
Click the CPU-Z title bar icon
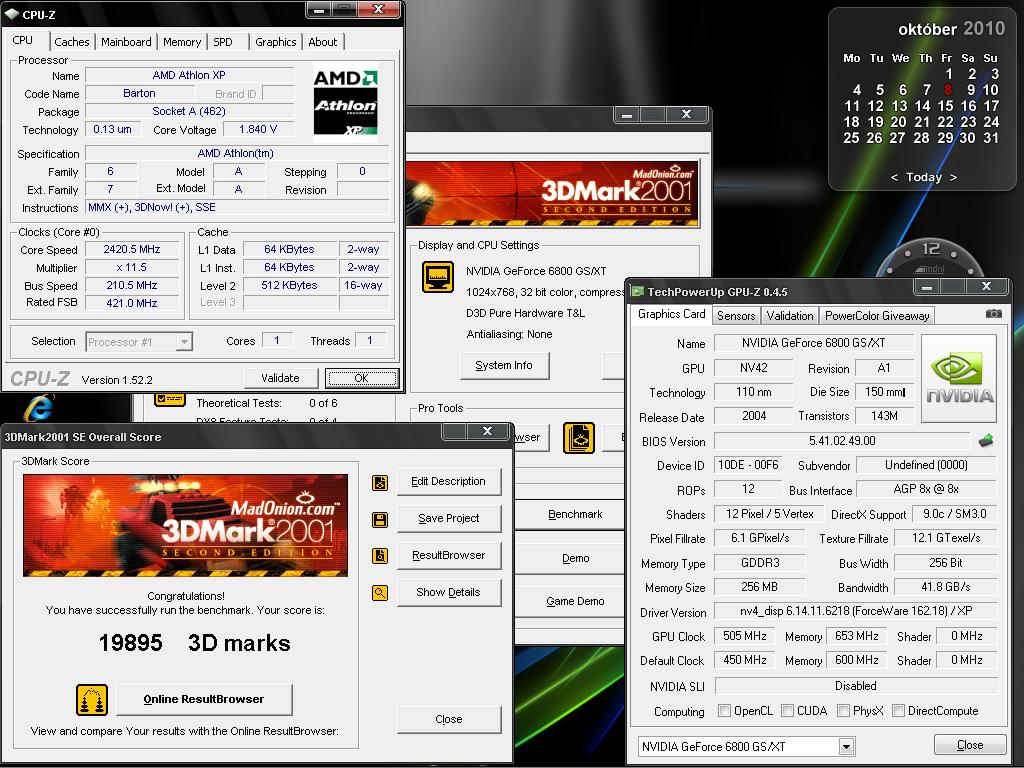click(12, 14)
